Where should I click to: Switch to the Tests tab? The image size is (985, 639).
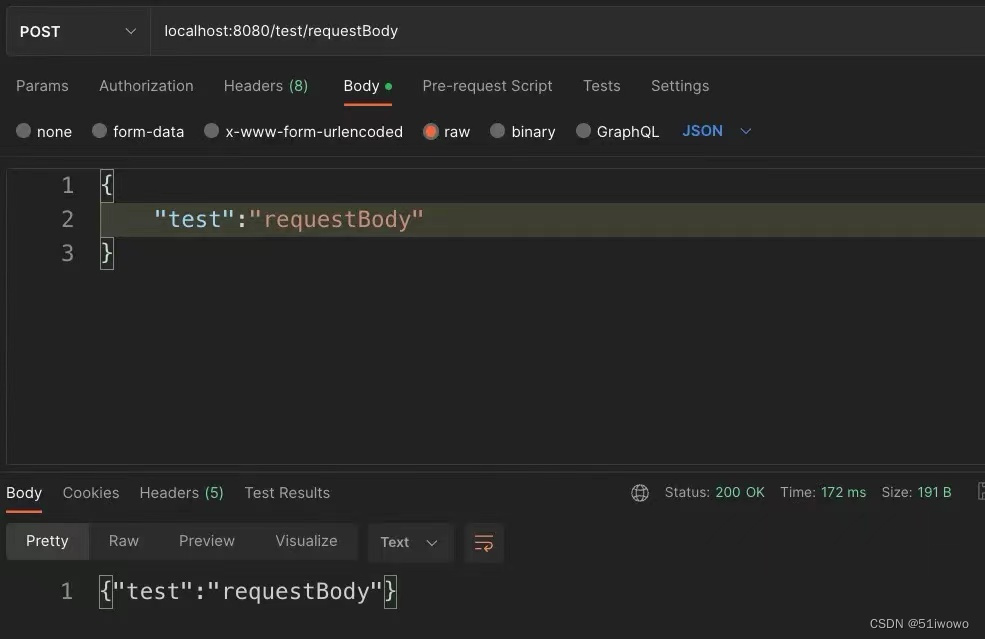pos(602,86)
